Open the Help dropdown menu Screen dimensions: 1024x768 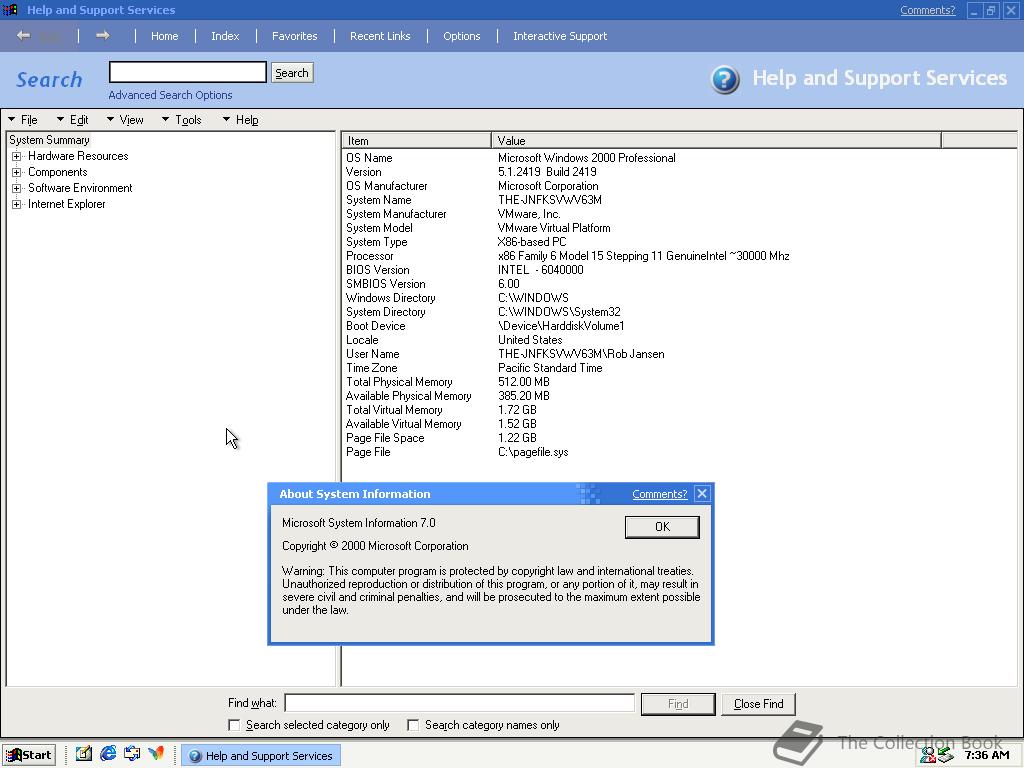(x=240, y=120)
